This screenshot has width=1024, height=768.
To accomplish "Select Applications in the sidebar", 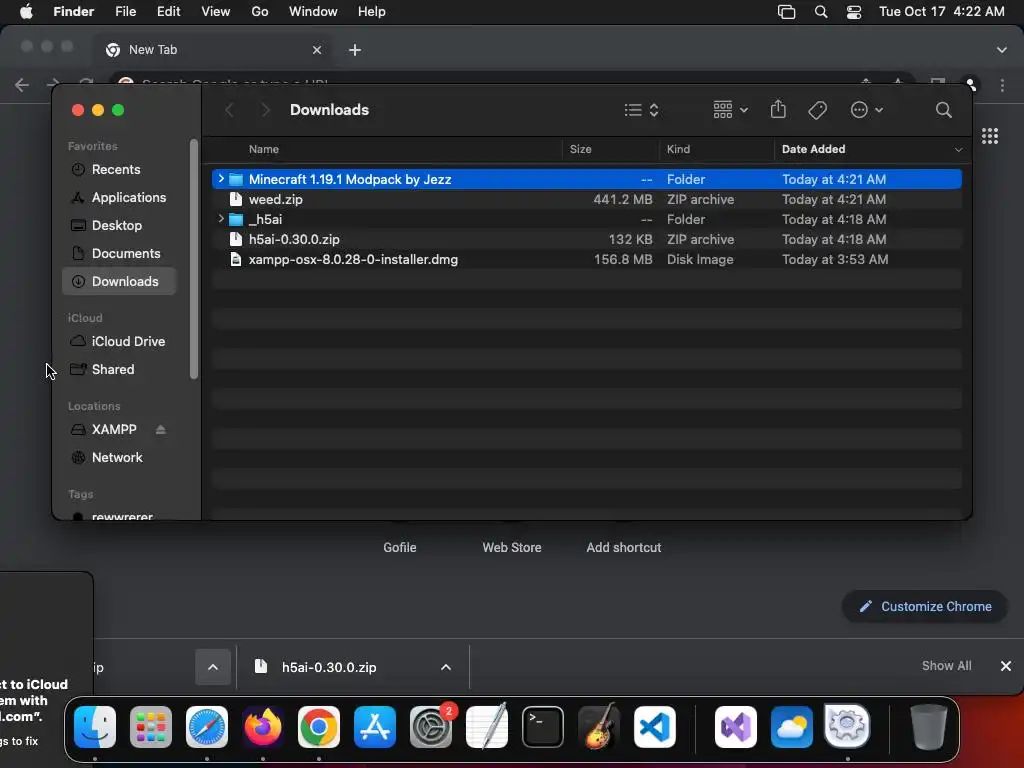I will tap(119, 197).
